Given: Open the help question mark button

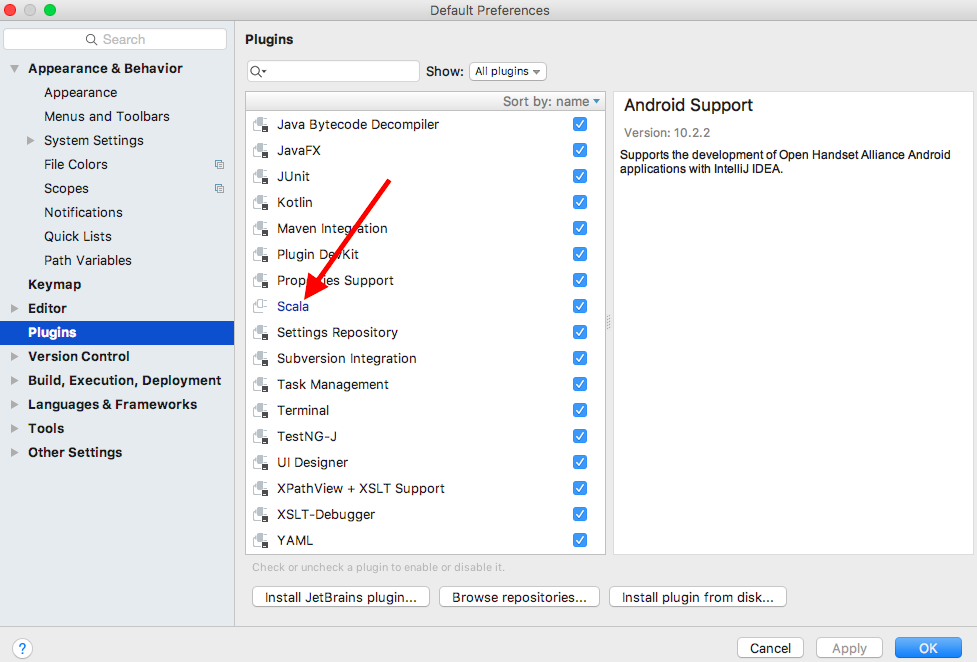Looking at the screenshot, I should pyautogui.click(x=22, y=648).
